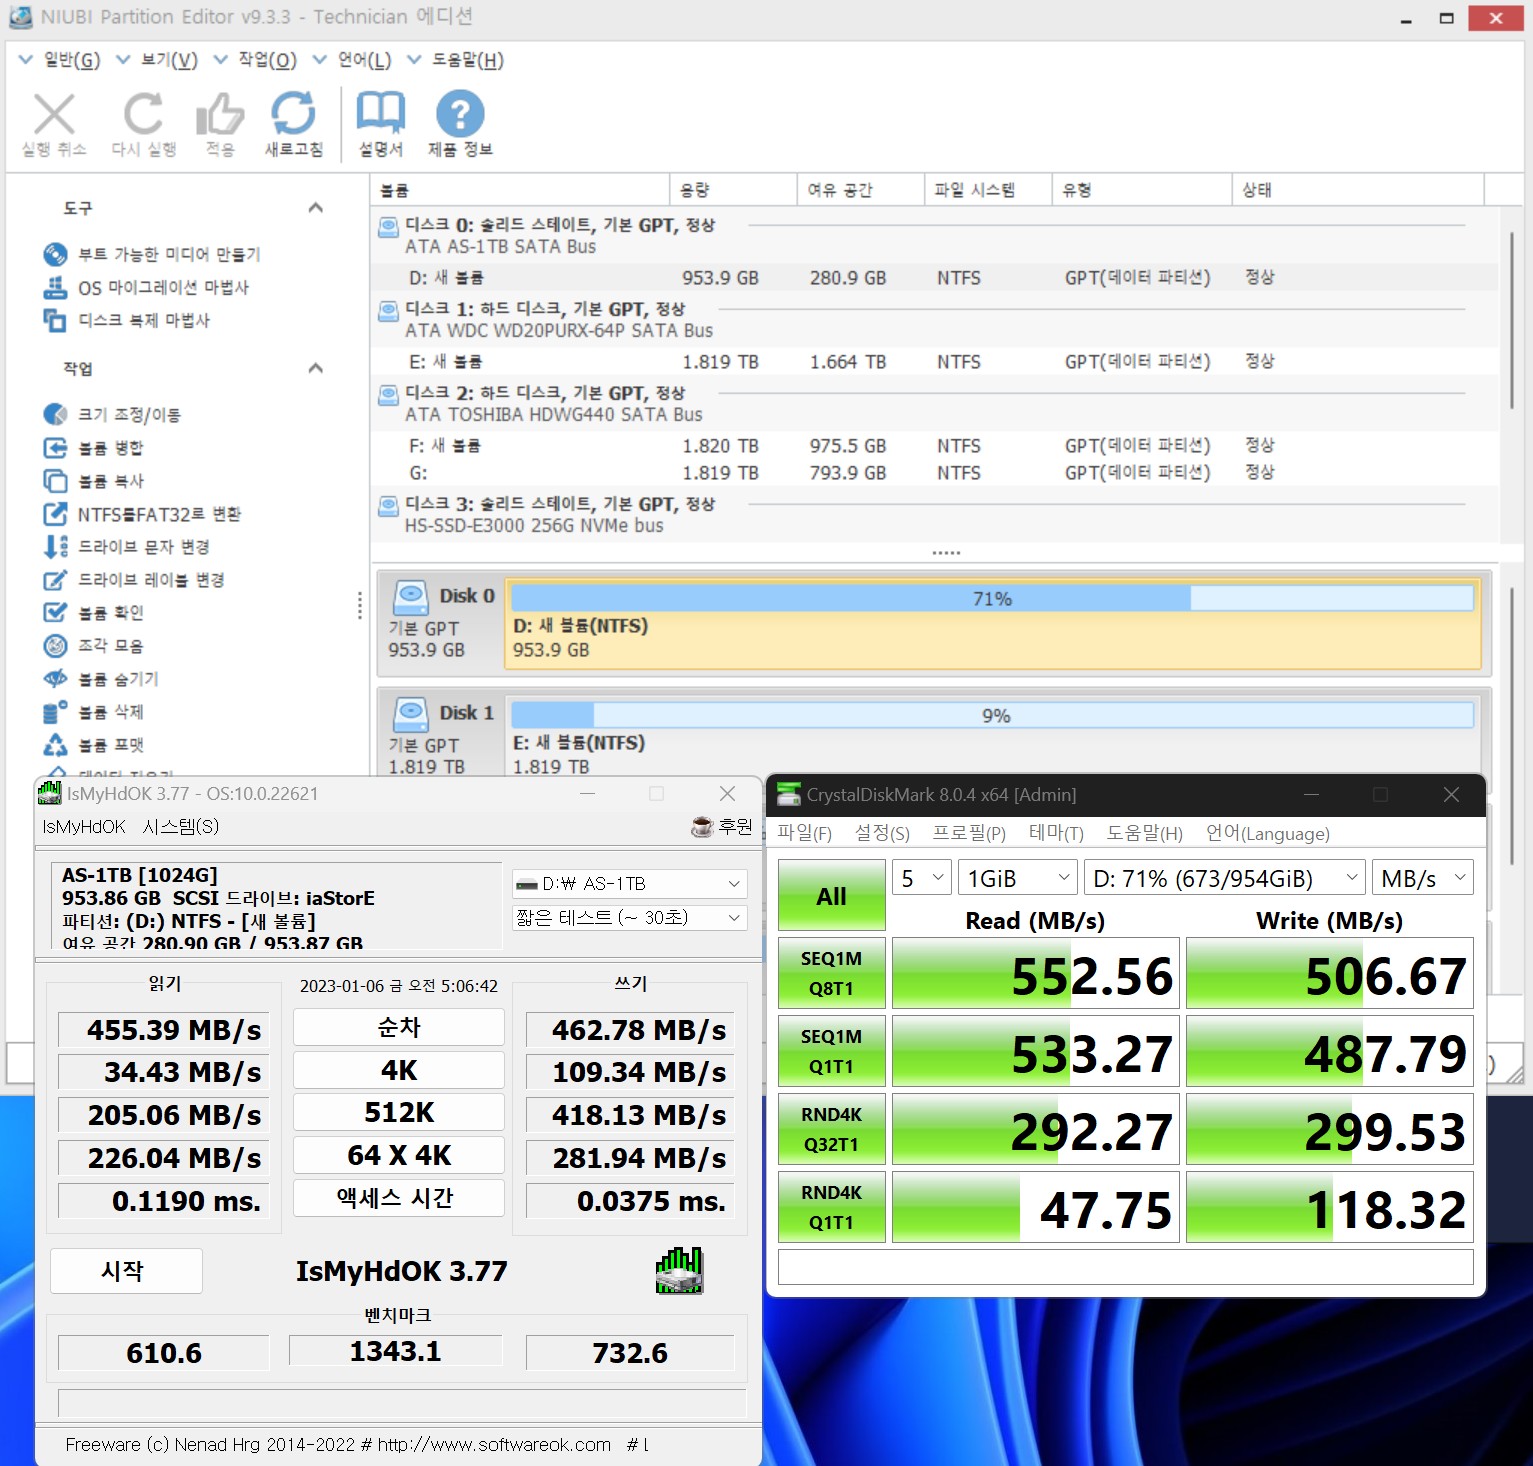The image size is (1533, 1466).
Task: Open the D:\ AS-1TB drive dropdown in IsMyHdOK
Action: coord(629,884)
